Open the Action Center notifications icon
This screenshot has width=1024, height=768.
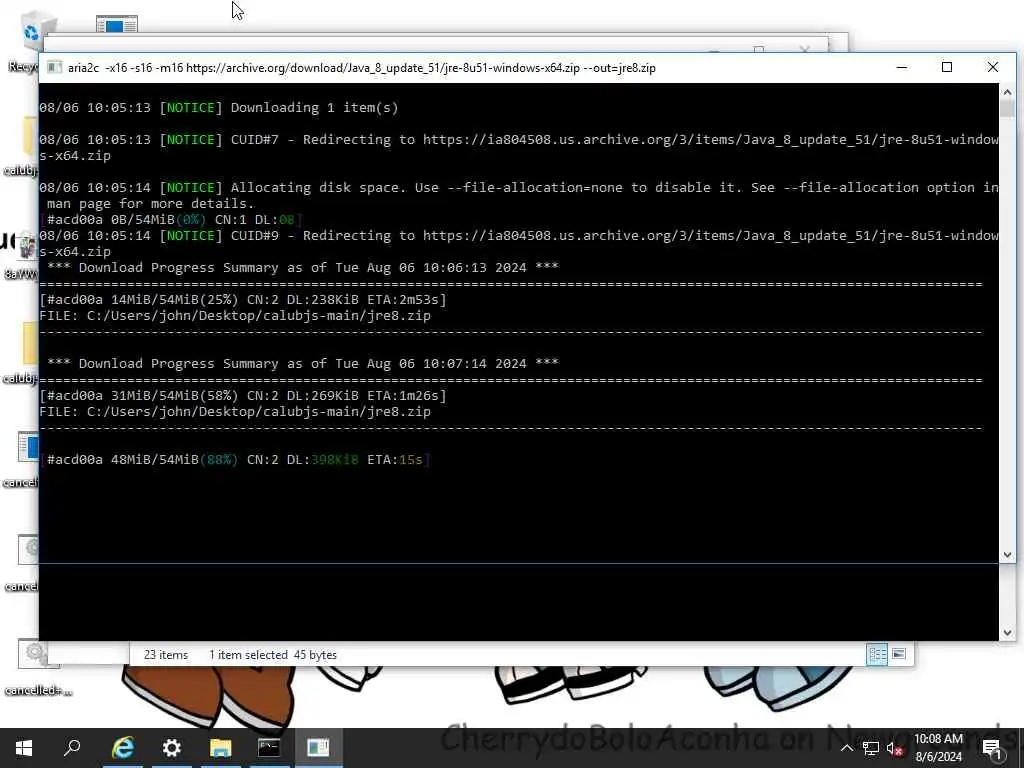point(992,748)
